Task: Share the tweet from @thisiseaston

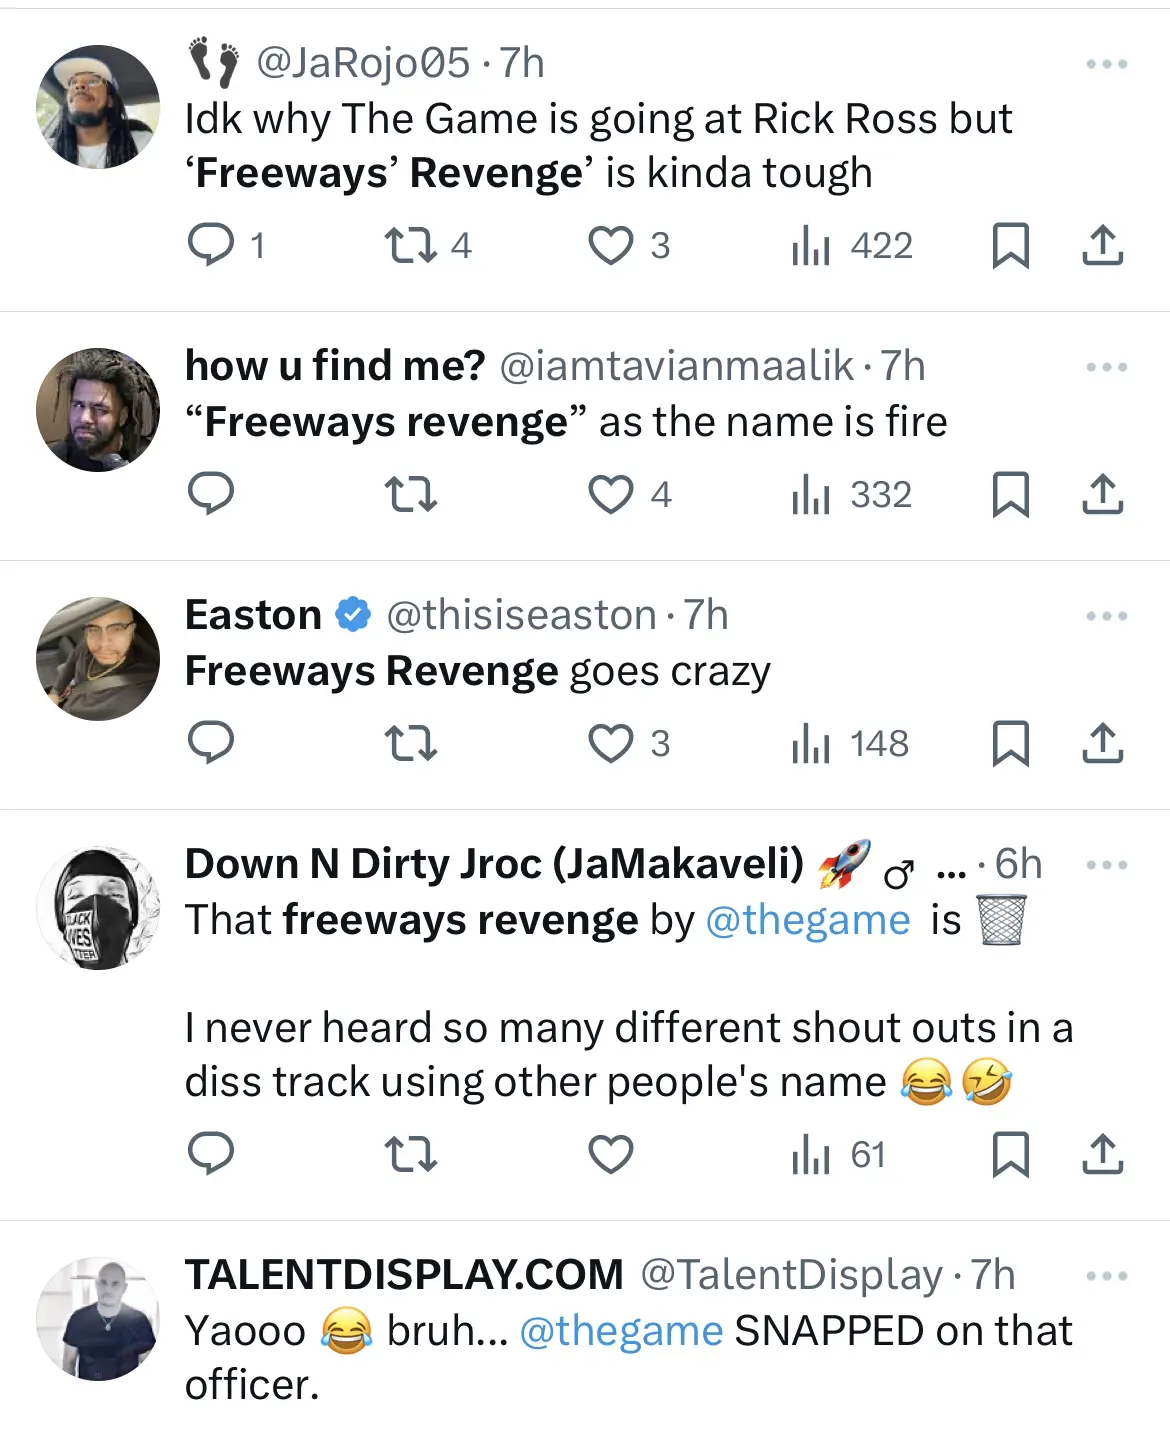Action: point(1102,744)
